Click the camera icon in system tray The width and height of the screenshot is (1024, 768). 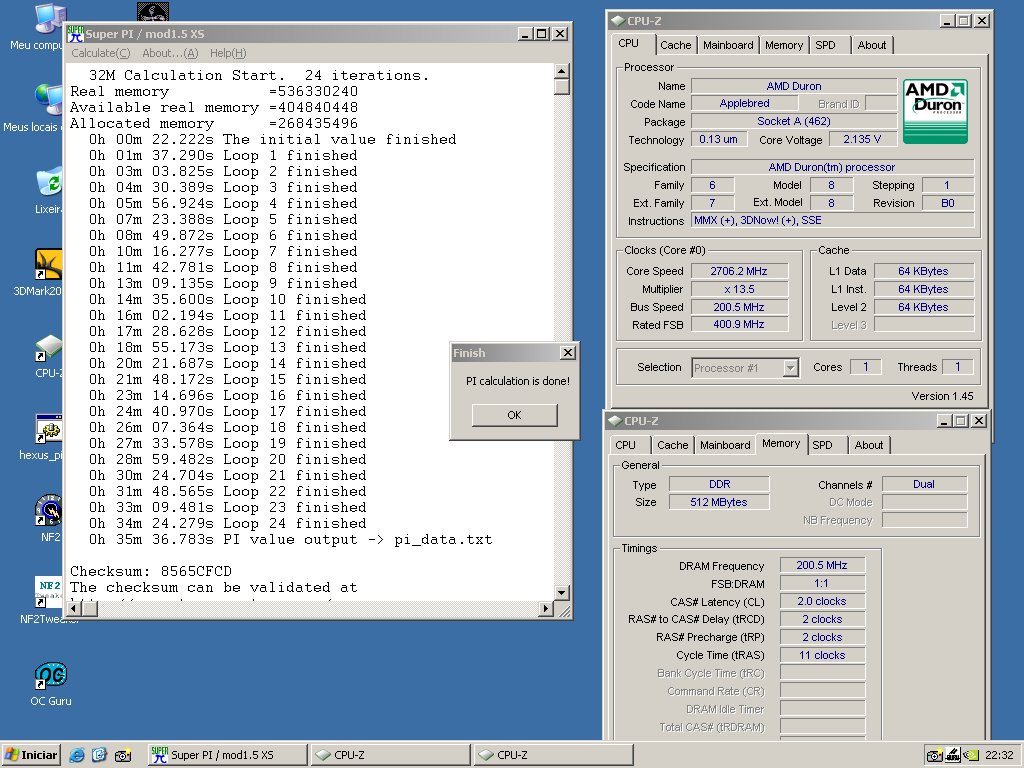935,756
